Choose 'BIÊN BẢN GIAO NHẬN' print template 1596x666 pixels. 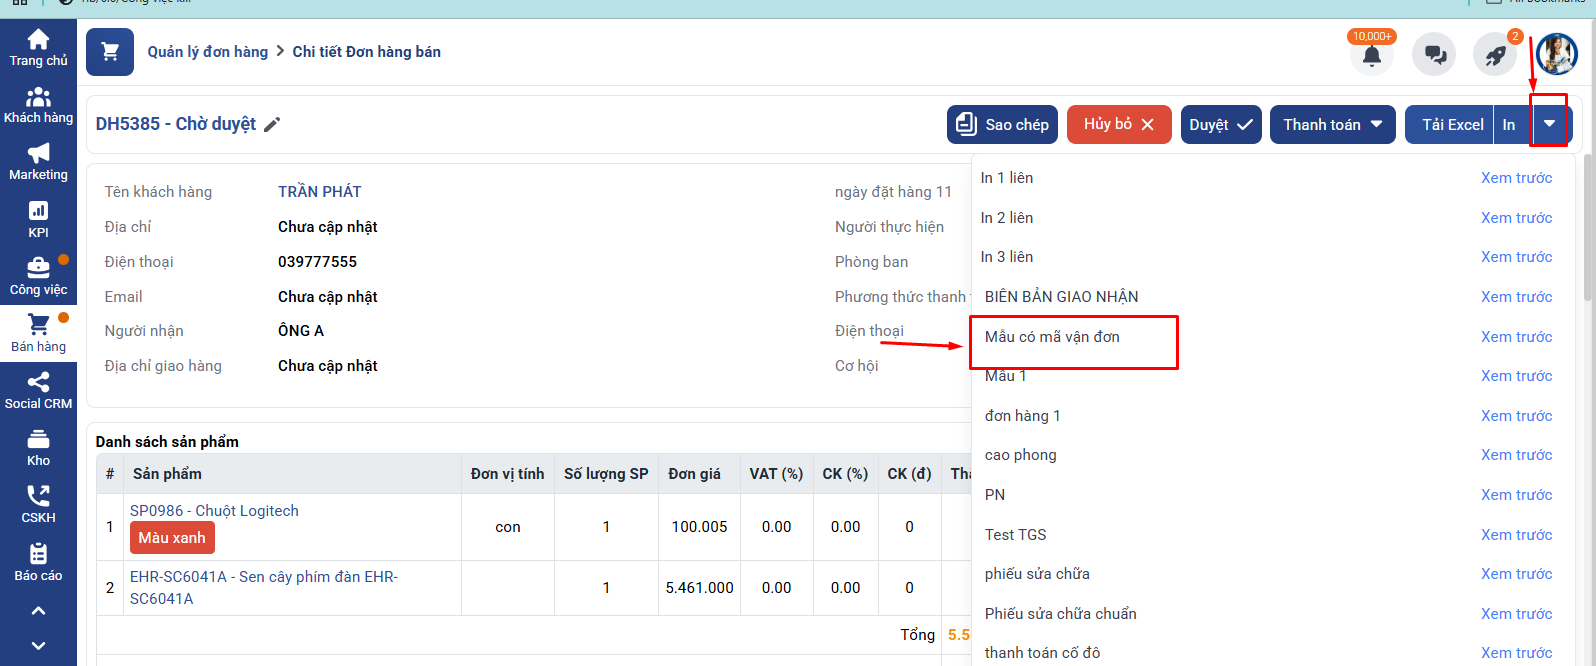pos(1061,297)
